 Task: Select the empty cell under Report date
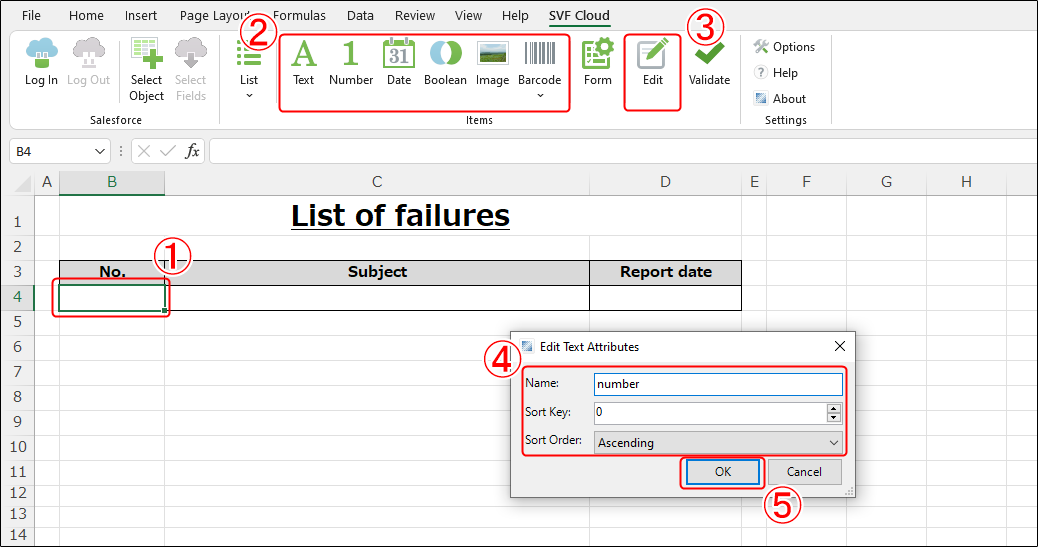click(665, 298)
